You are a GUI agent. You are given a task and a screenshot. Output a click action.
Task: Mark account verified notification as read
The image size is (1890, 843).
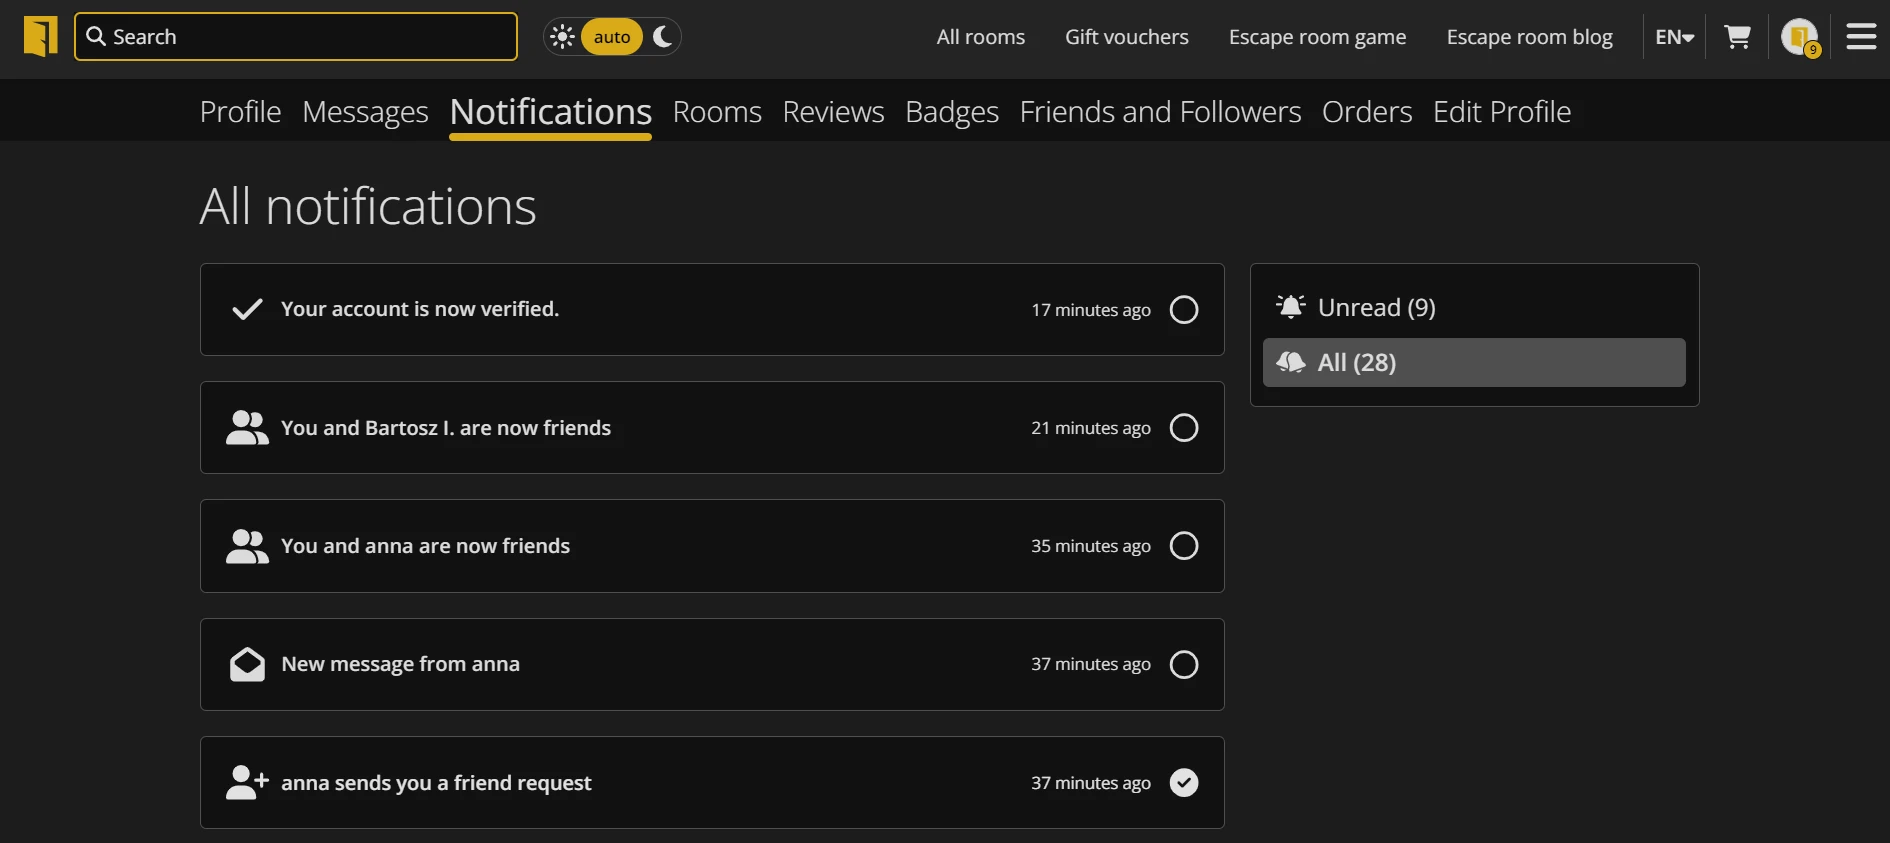click(1183, 310)
